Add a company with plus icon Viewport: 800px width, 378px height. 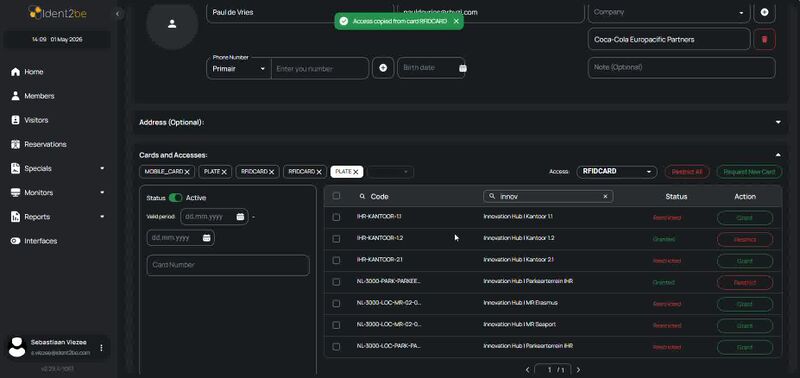pyautogui.click(x=764, y=12)
